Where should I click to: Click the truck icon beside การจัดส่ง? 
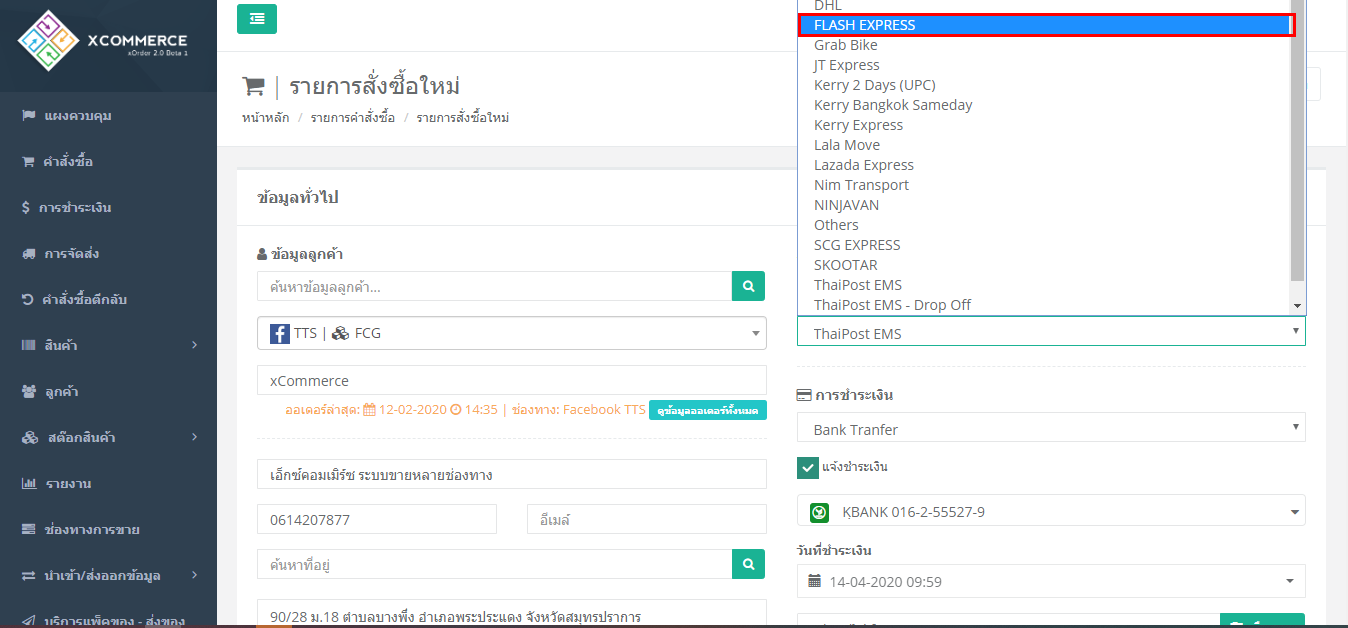point(29,254)
